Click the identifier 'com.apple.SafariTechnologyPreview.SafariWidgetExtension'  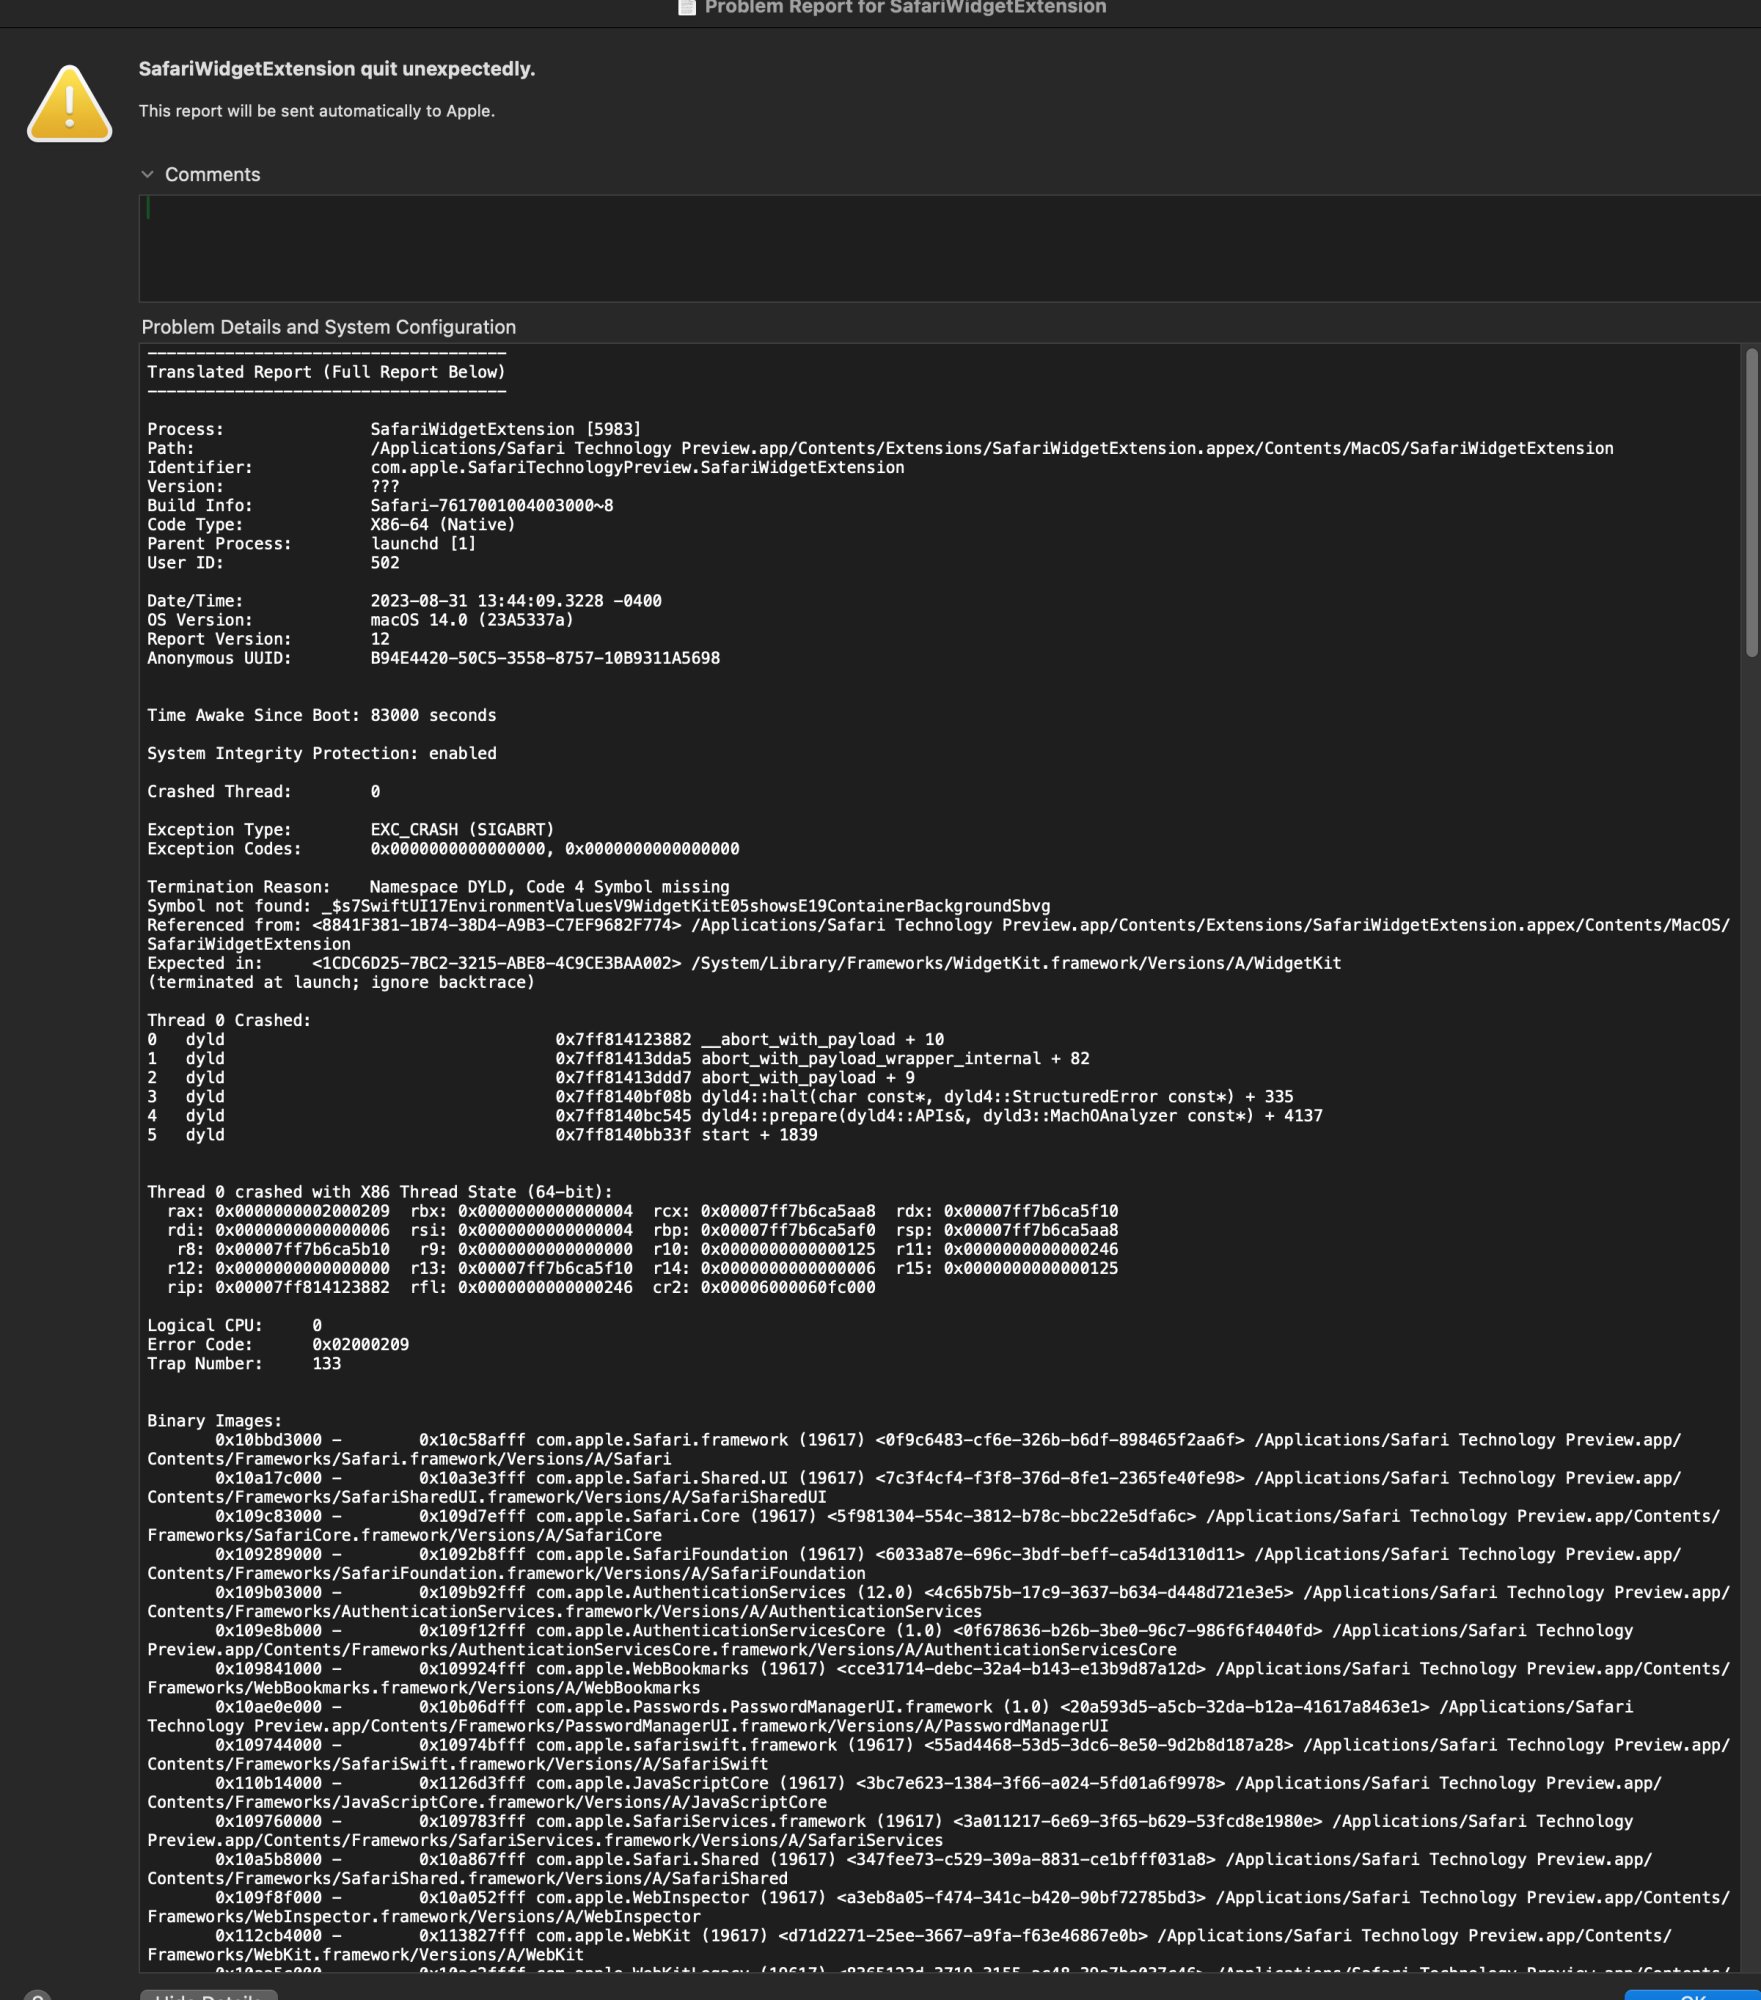click(x=637, y=467)
